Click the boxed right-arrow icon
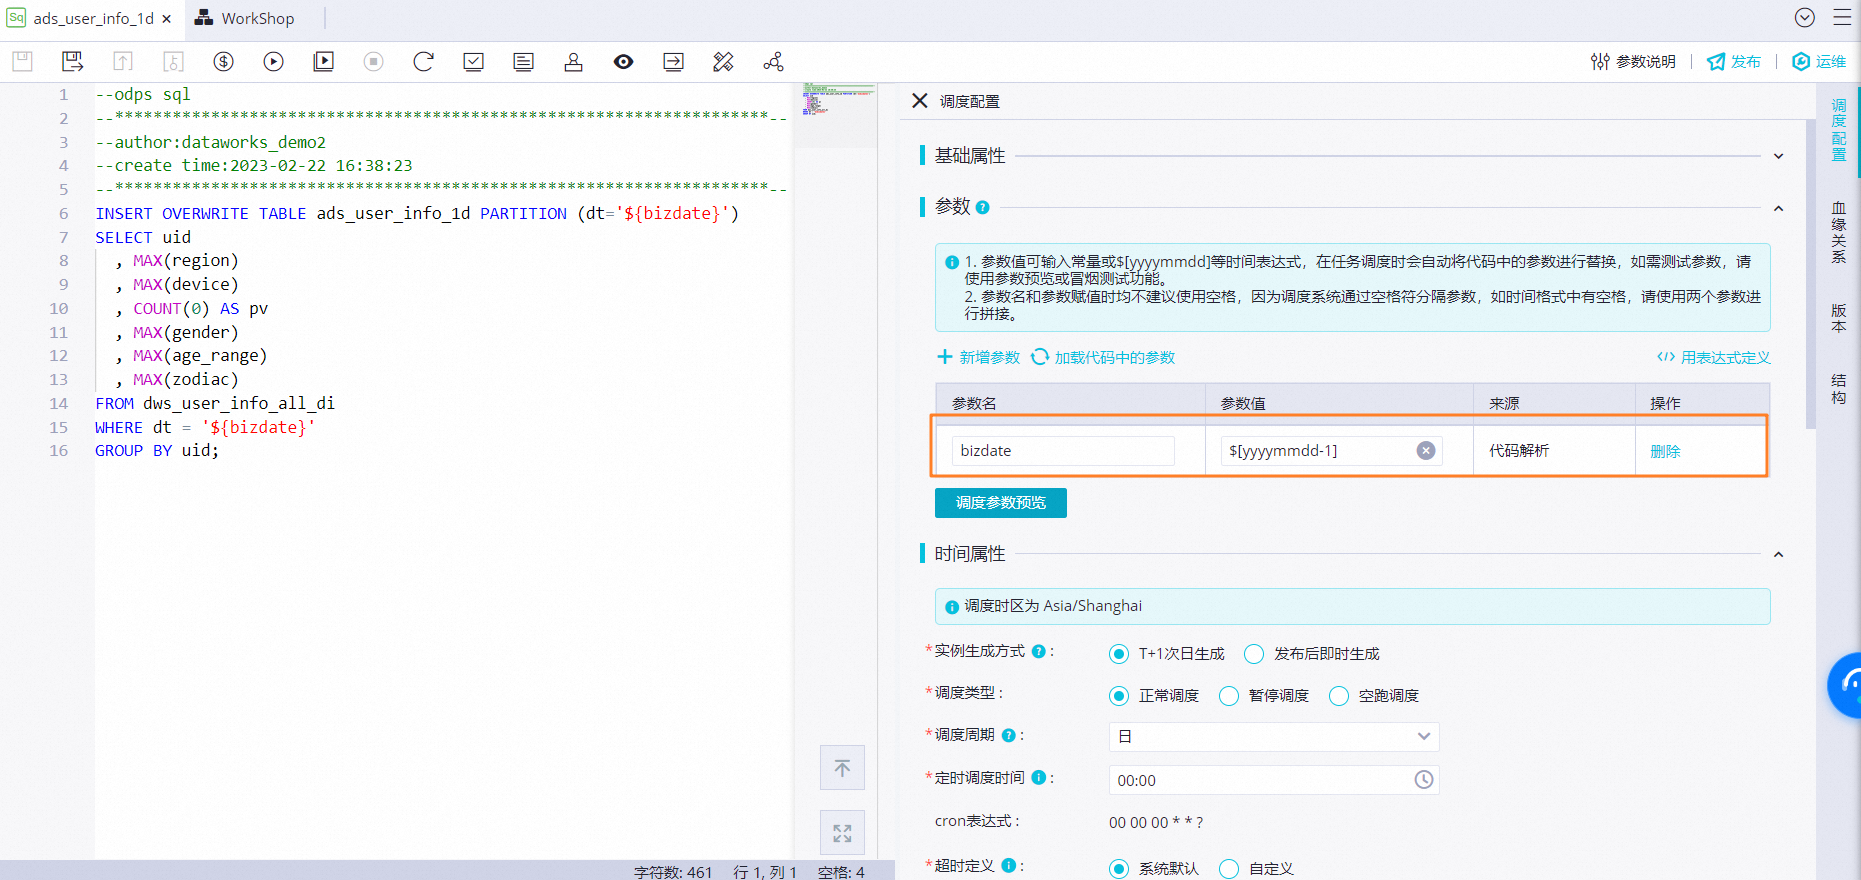 [x=673, y=62]
